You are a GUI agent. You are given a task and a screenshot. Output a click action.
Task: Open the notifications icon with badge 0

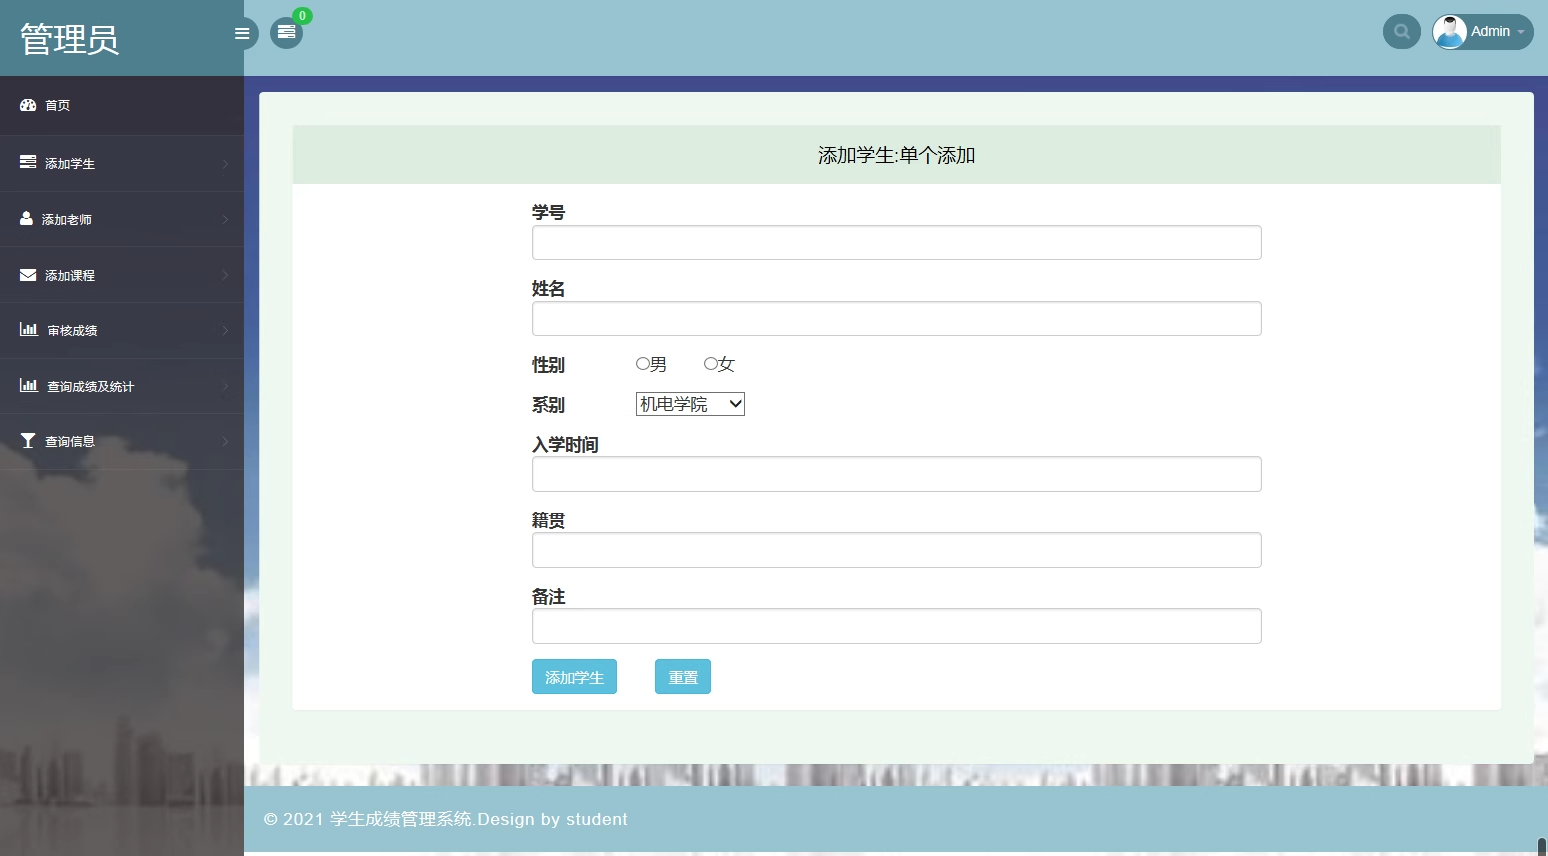[x=286, y=32]
